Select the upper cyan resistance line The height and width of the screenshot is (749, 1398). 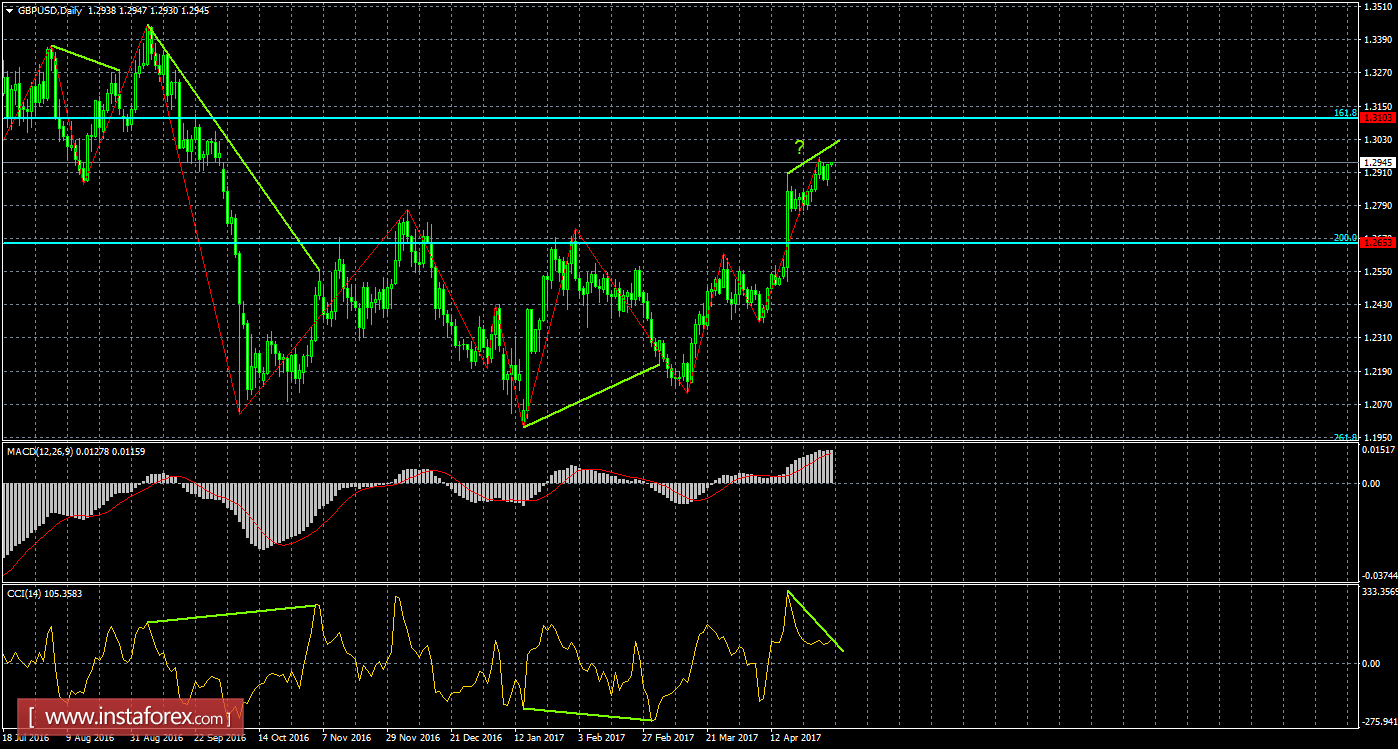coord(600,117)
